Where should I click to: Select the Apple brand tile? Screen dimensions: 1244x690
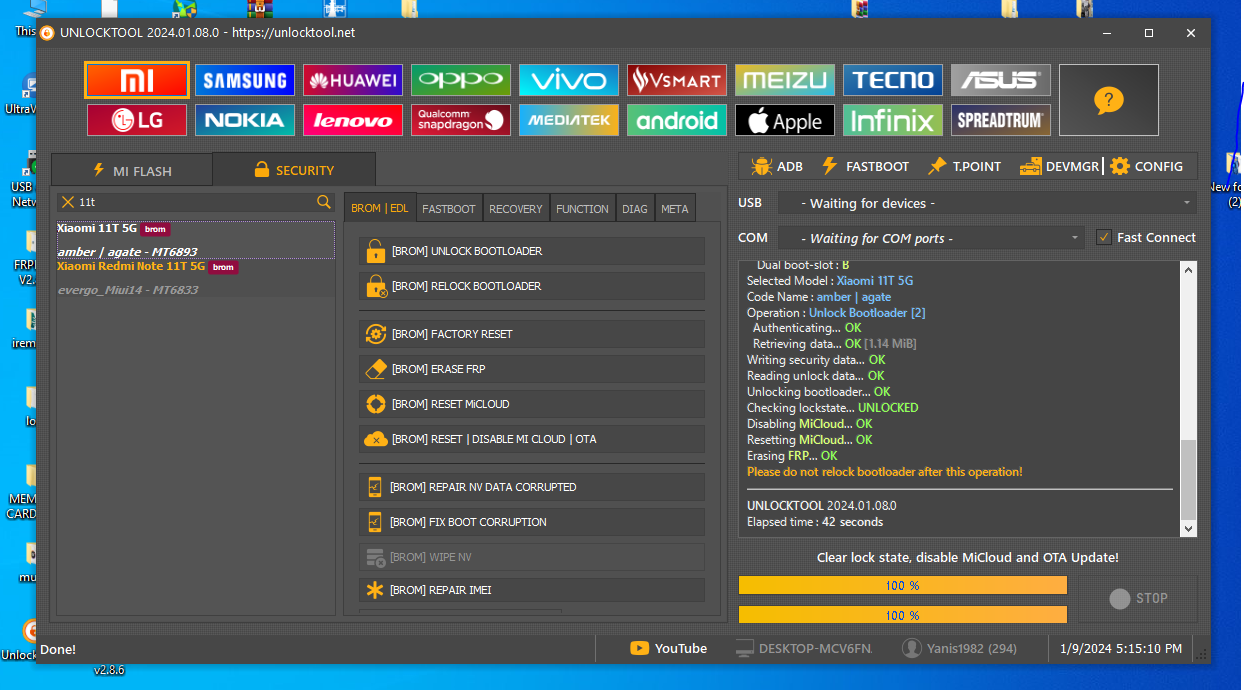[785, 120]
